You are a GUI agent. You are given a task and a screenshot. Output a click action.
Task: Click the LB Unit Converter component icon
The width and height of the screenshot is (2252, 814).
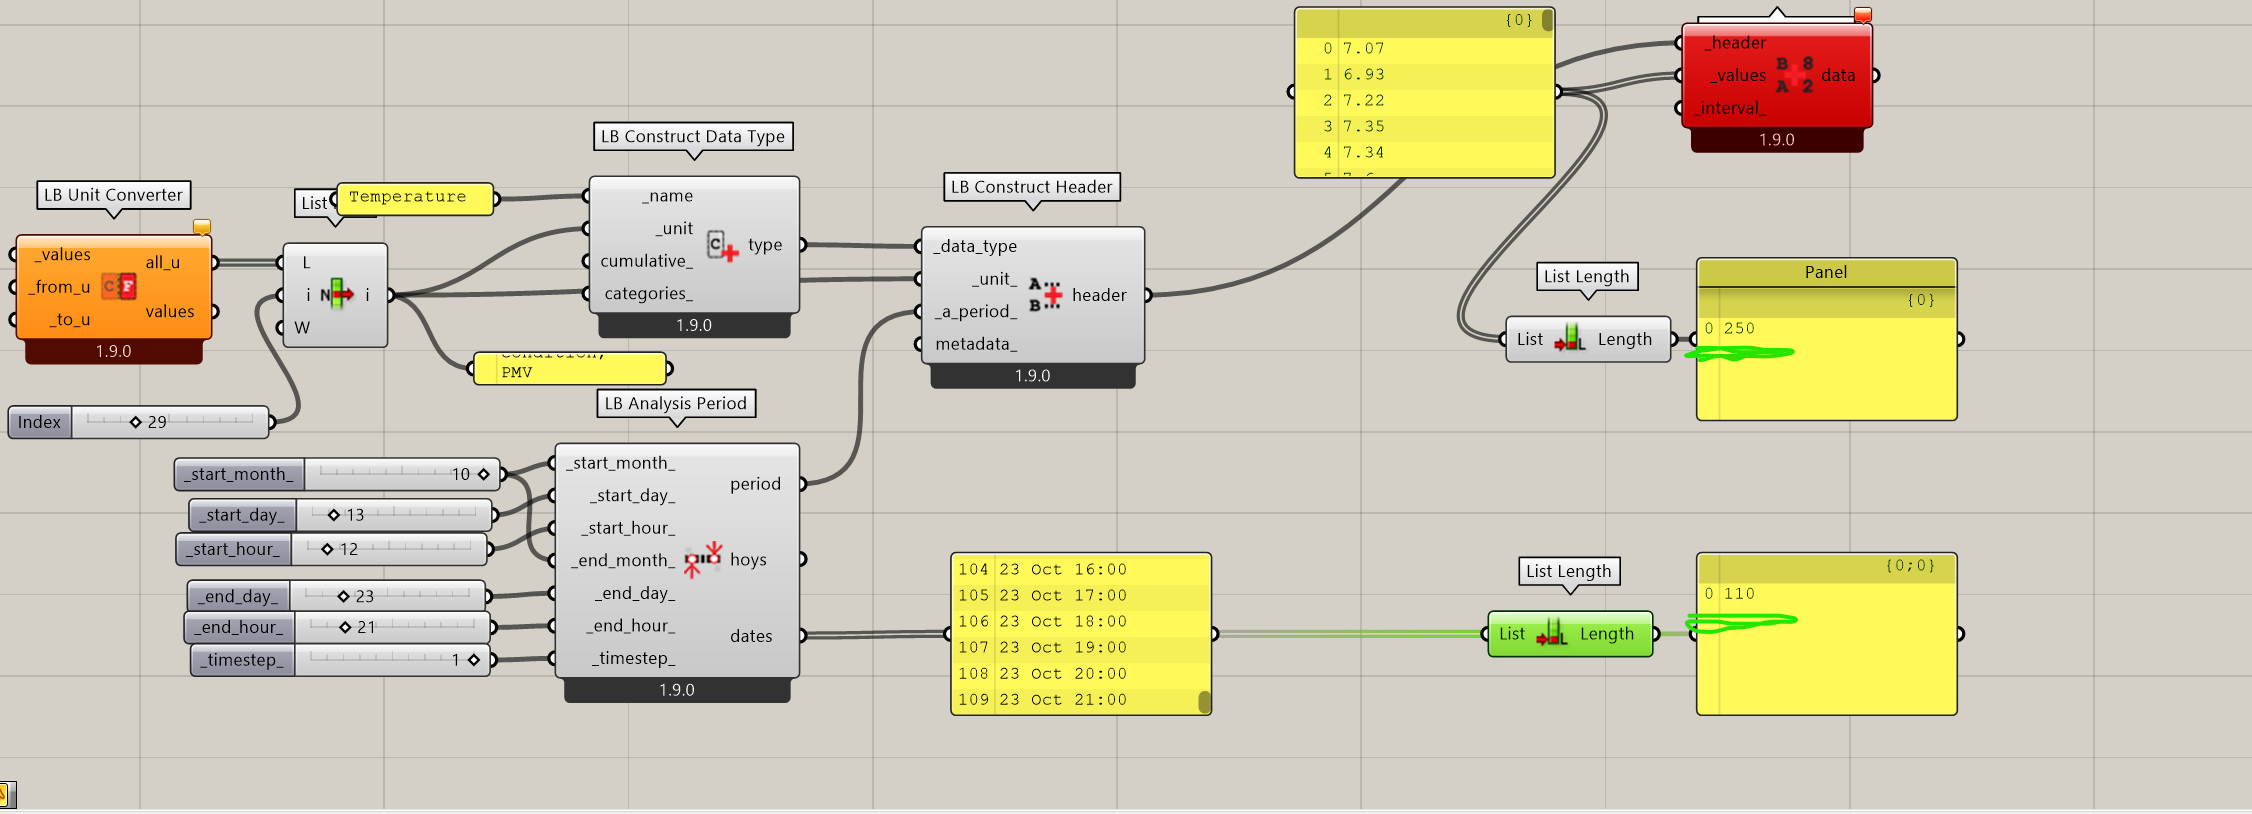119,287
